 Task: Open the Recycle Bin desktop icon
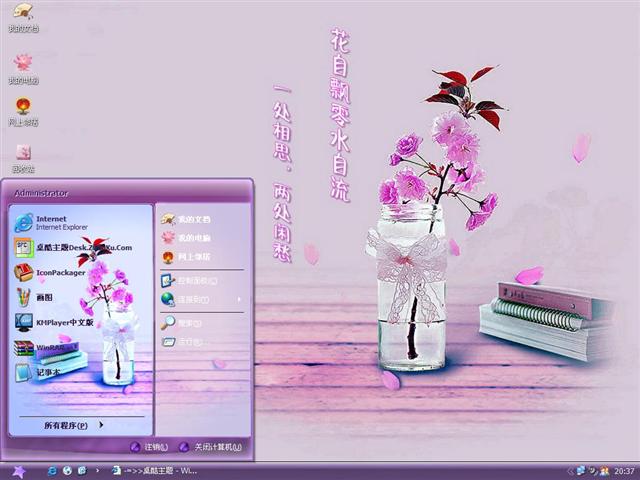(x=23, y=159)
